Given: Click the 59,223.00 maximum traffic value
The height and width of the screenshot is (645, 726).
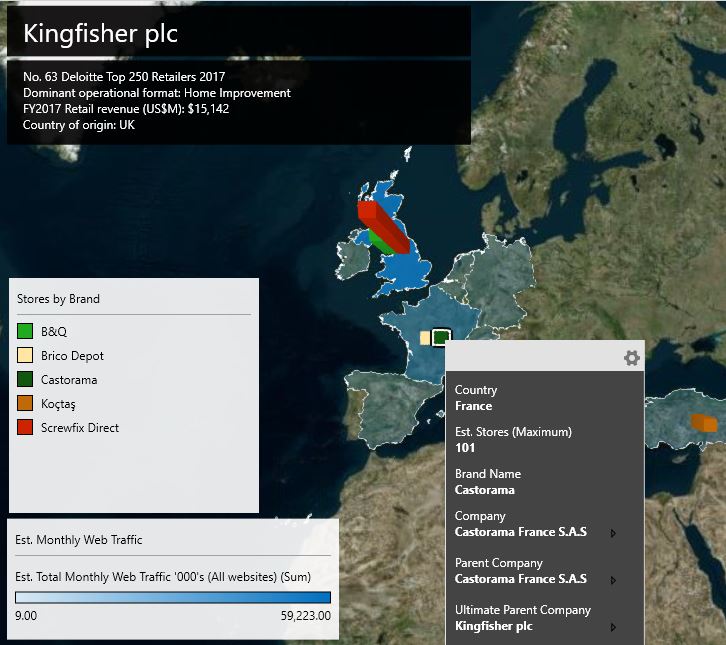Looking at the screenshot, I should coord(306,615).
